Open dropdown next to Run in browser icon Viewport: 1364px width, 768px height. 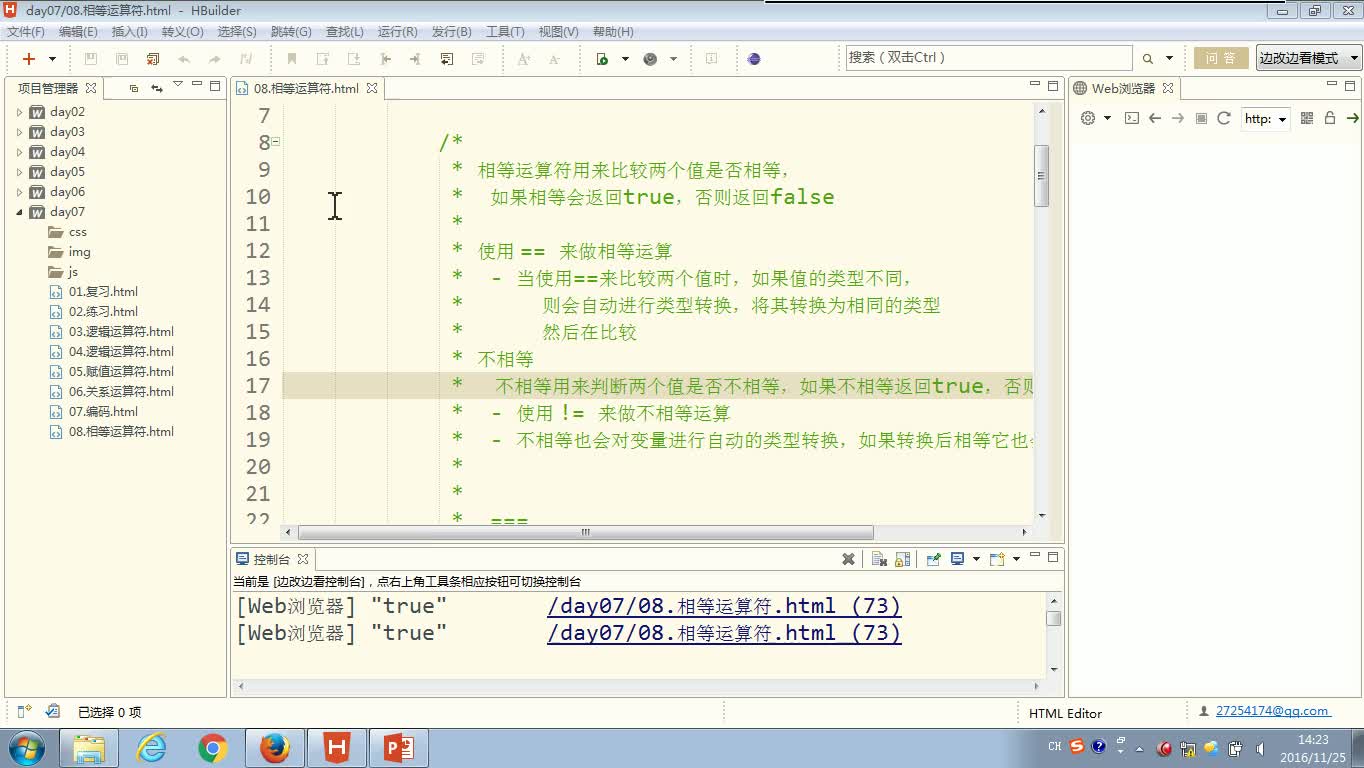point(625,59)
